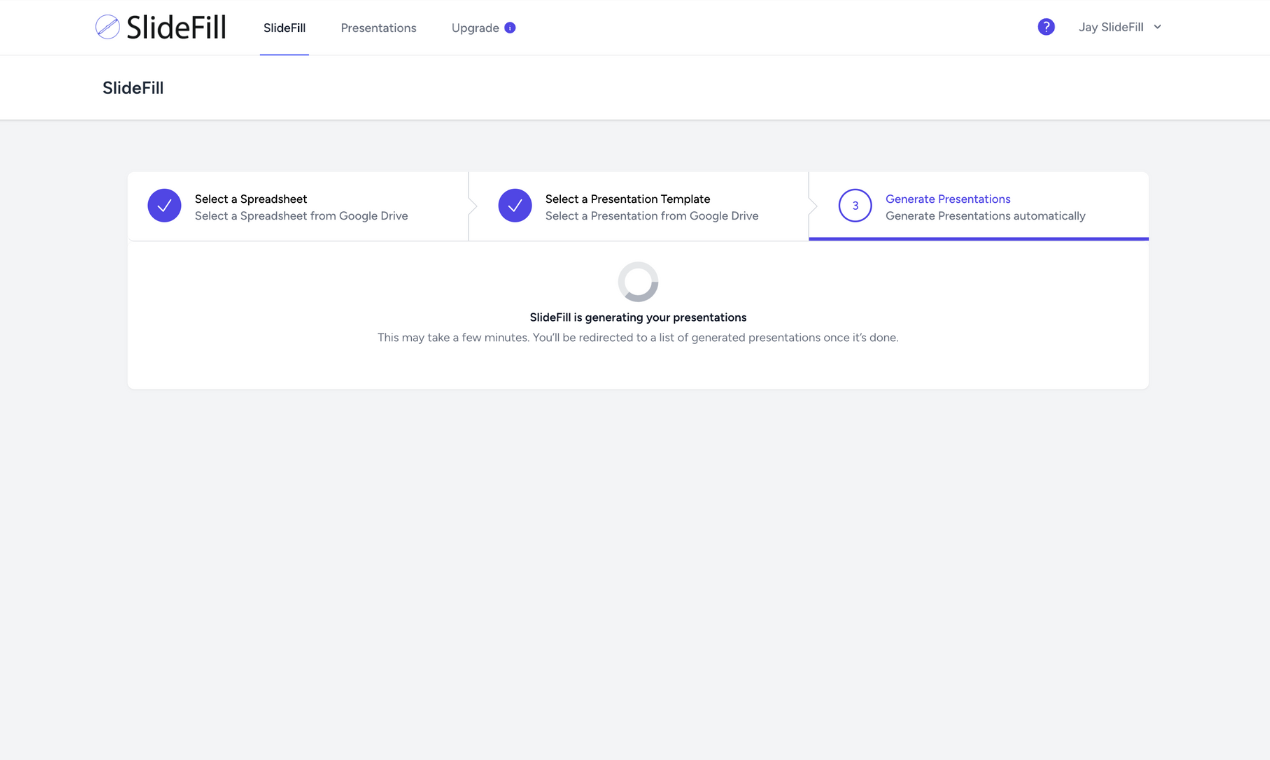
Task: Select the Generate Presentations step
Action: pos(979,207)
